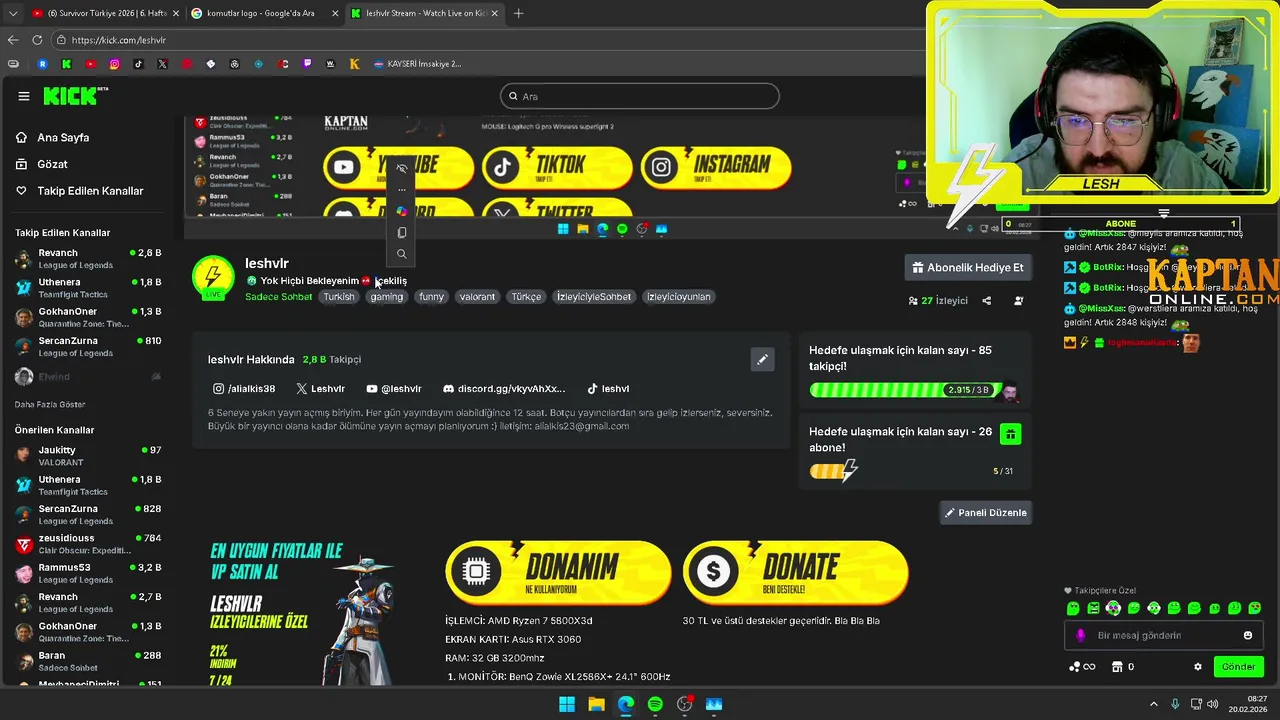Screen dimensions: 1280x720
Task: Open the discord.gg invite link
Action: tap(504, 388)
